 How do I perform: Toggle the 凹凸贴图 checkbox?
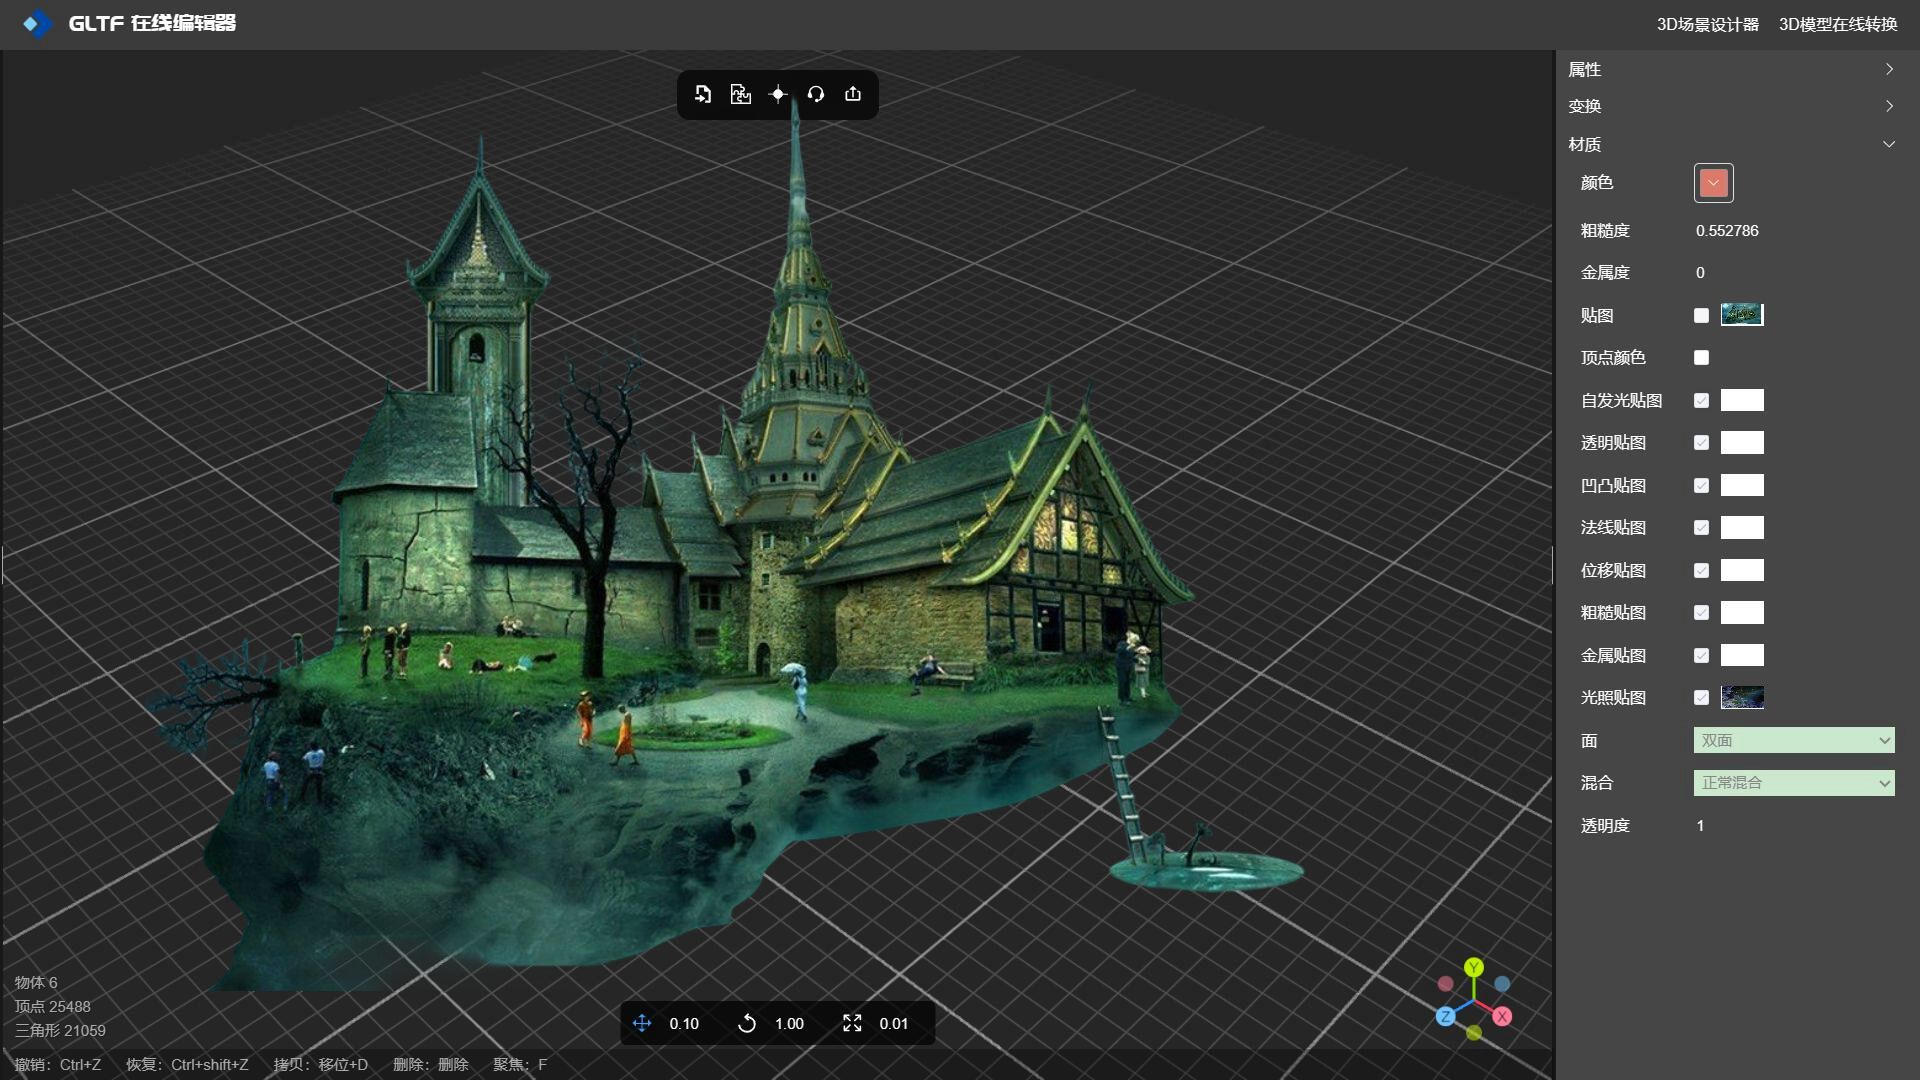tap(1701, 485)
